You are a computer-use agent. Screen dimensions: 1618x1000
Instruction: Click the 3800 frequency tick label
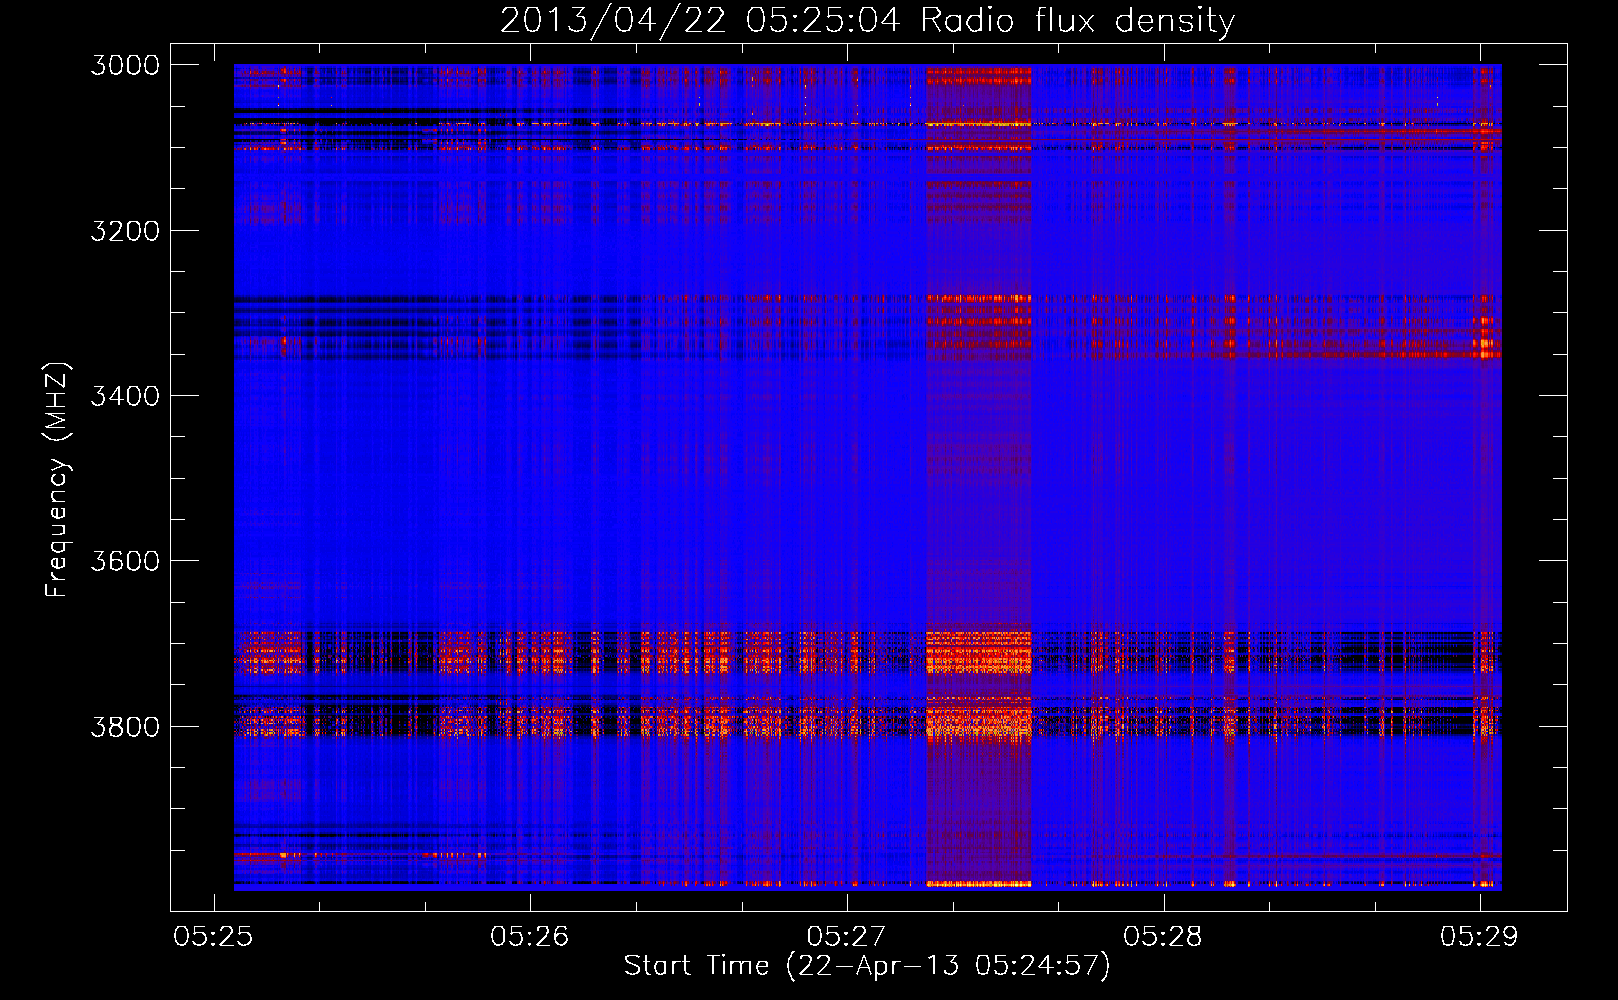pyautogui.click(x=125, y=726)
